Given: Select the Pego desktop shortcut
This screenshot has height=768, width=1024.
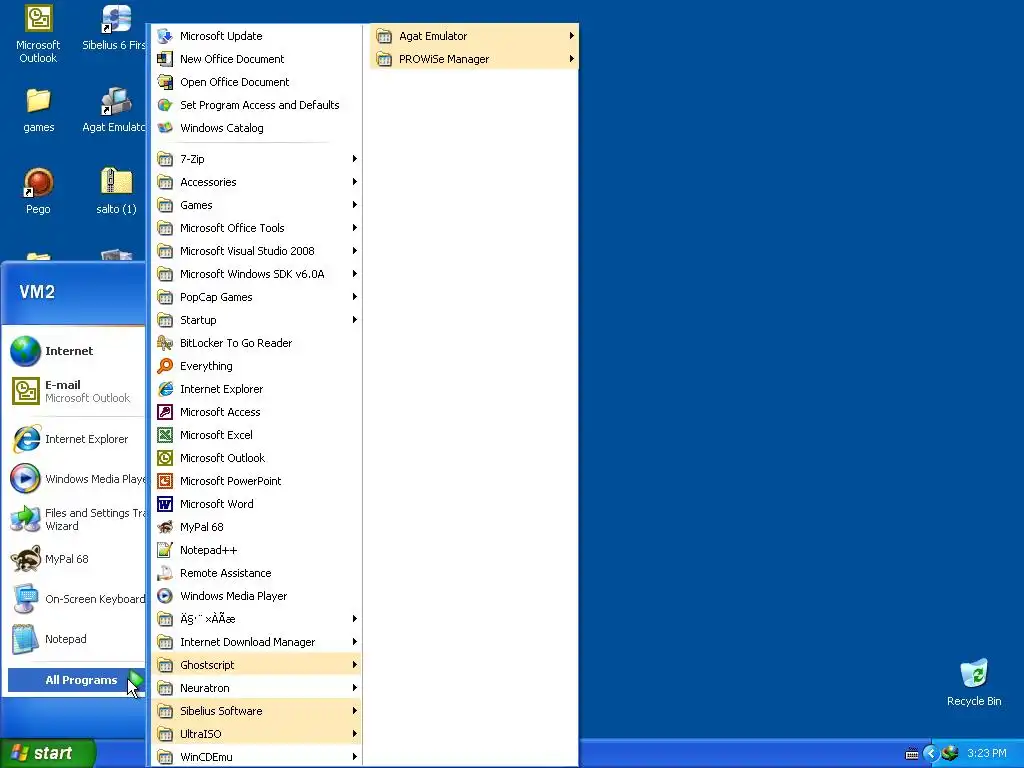Looking at the screenshot, I should coord(38,191).
